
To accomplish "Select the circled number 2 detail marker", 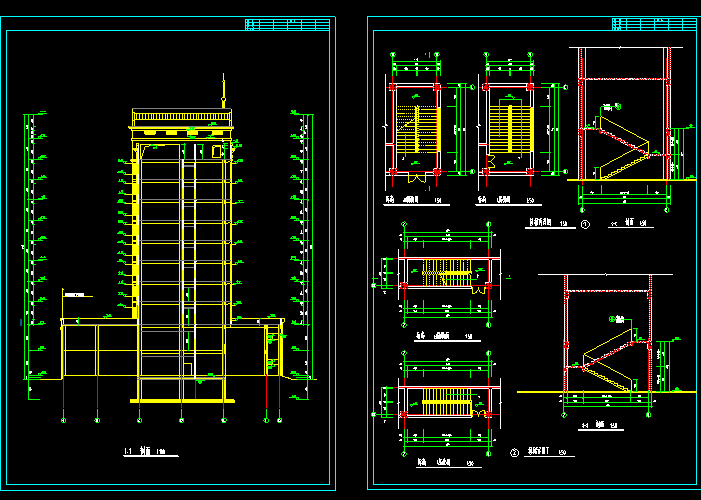I will click(514, 453).
